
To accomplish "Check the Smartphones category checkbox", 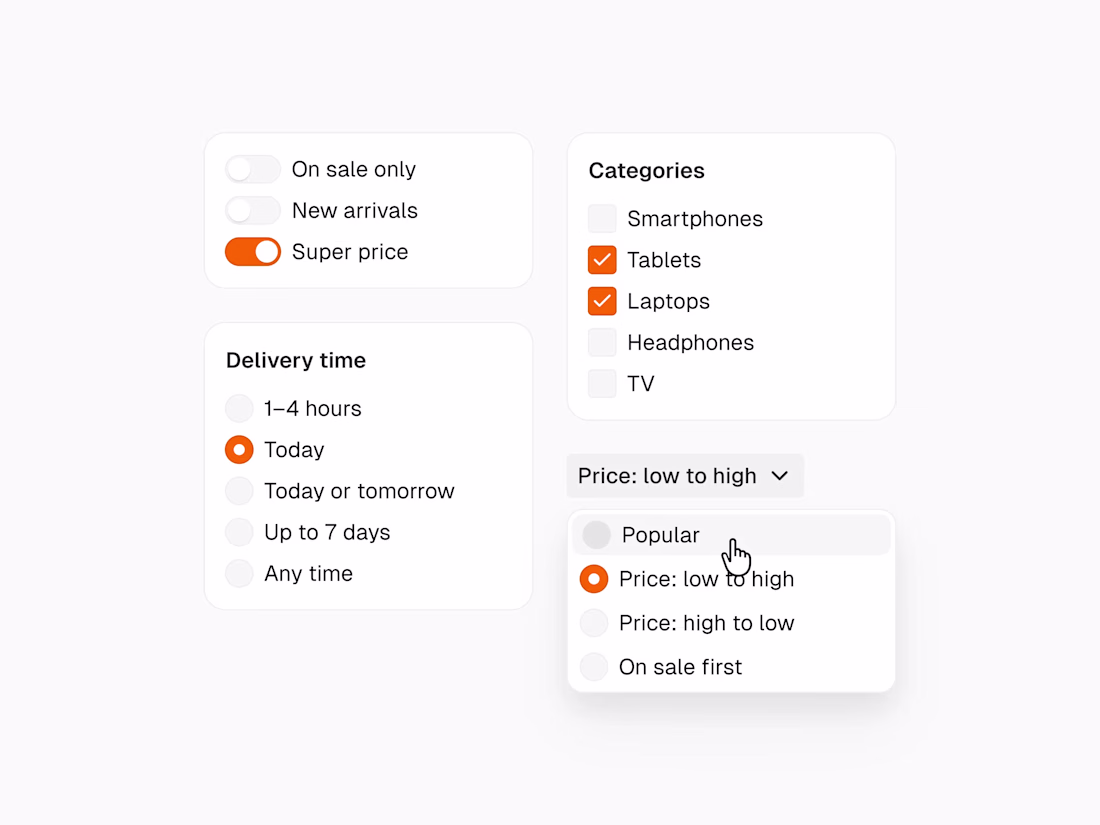I will [602, 219].
